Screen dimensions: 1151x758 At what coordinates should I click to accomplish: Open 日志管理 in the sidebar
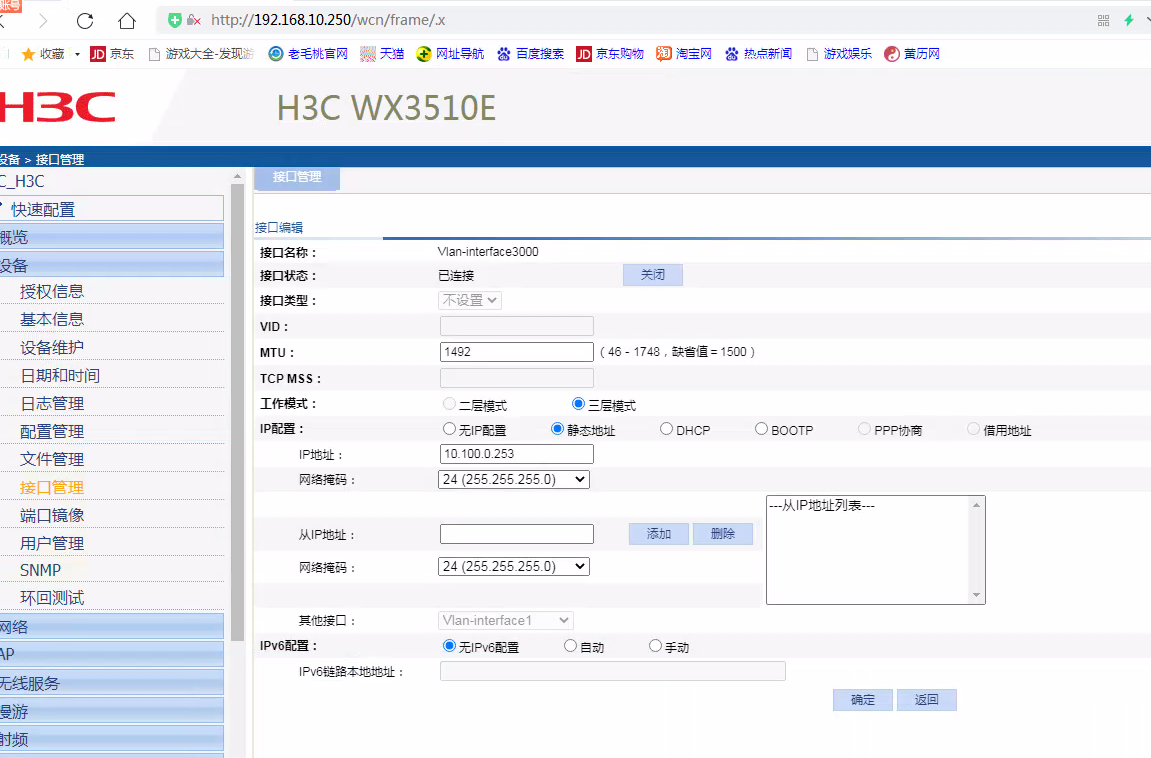pos(52,404)
